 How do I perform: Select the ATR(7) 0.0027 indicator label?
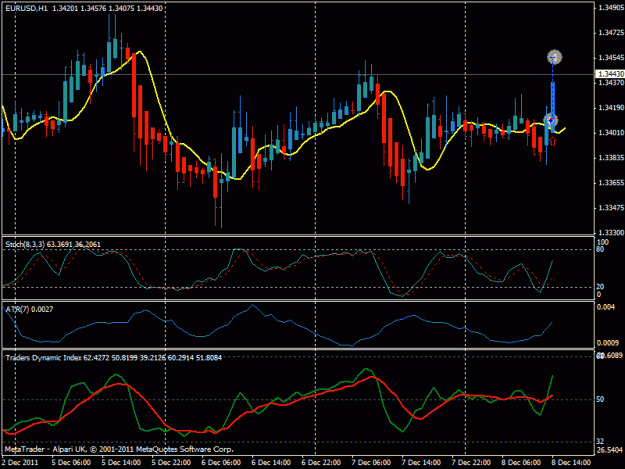click(29, 309)
